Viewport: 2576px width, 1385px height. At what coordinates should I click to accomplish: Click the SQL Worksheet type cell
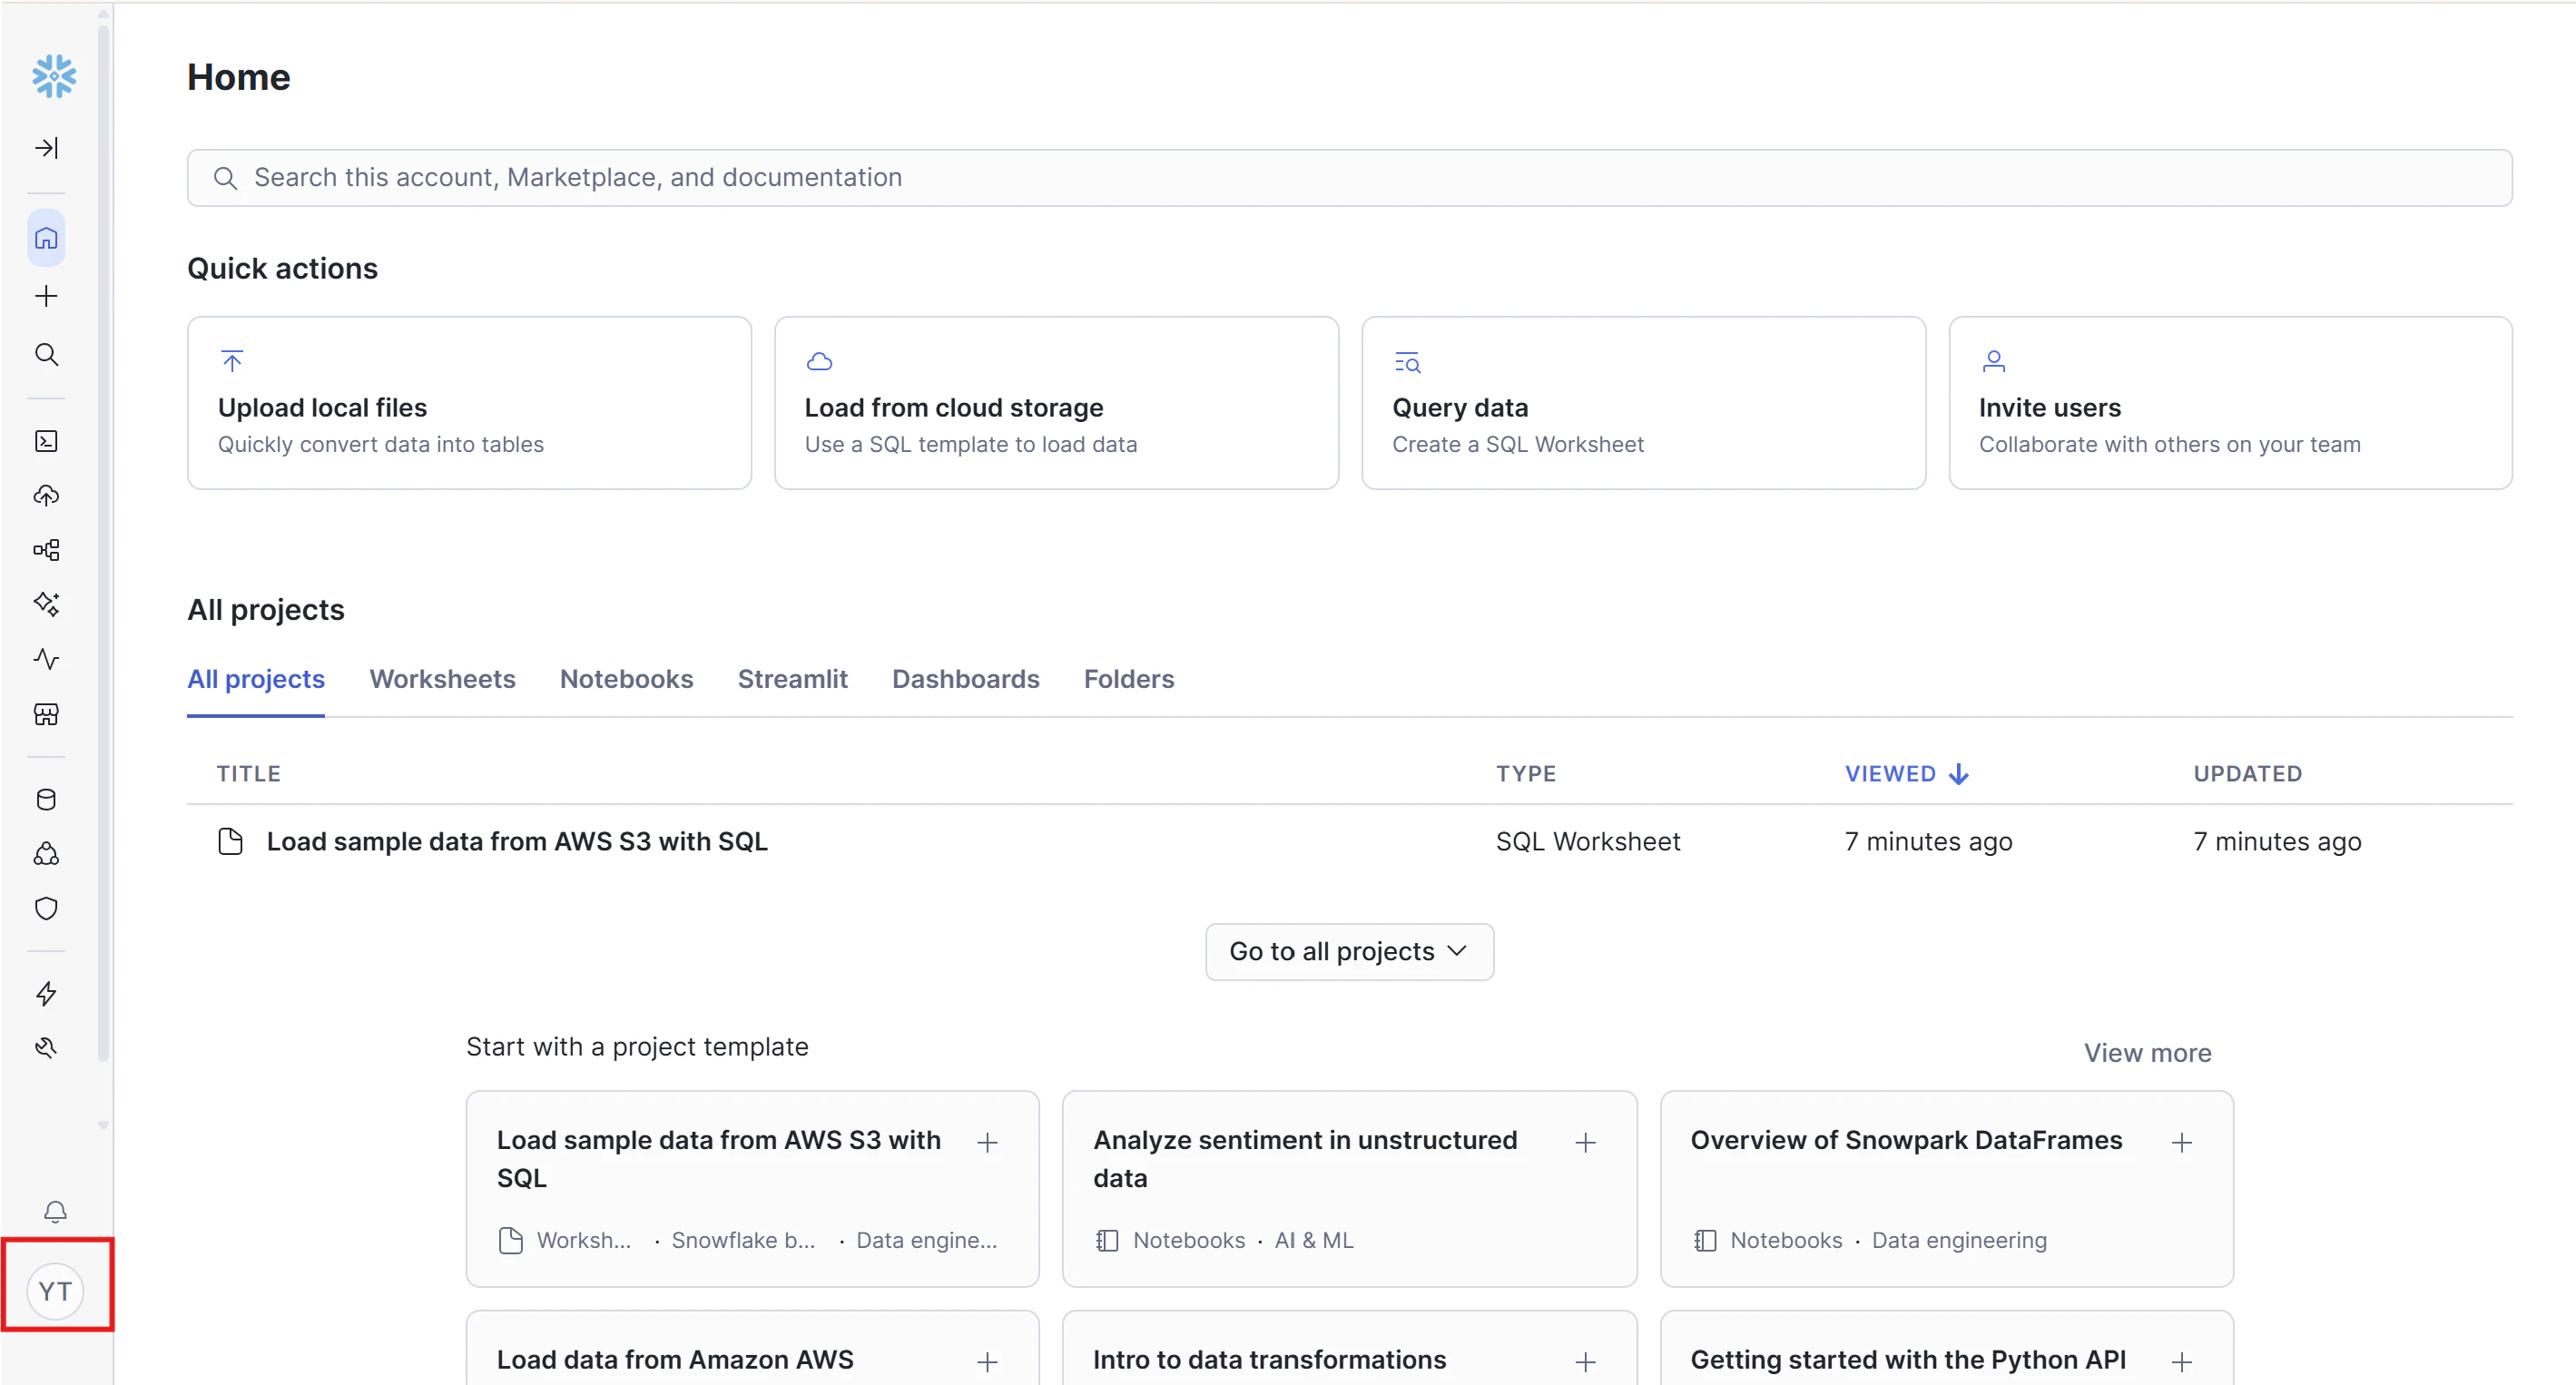[x=1588, y=842]
